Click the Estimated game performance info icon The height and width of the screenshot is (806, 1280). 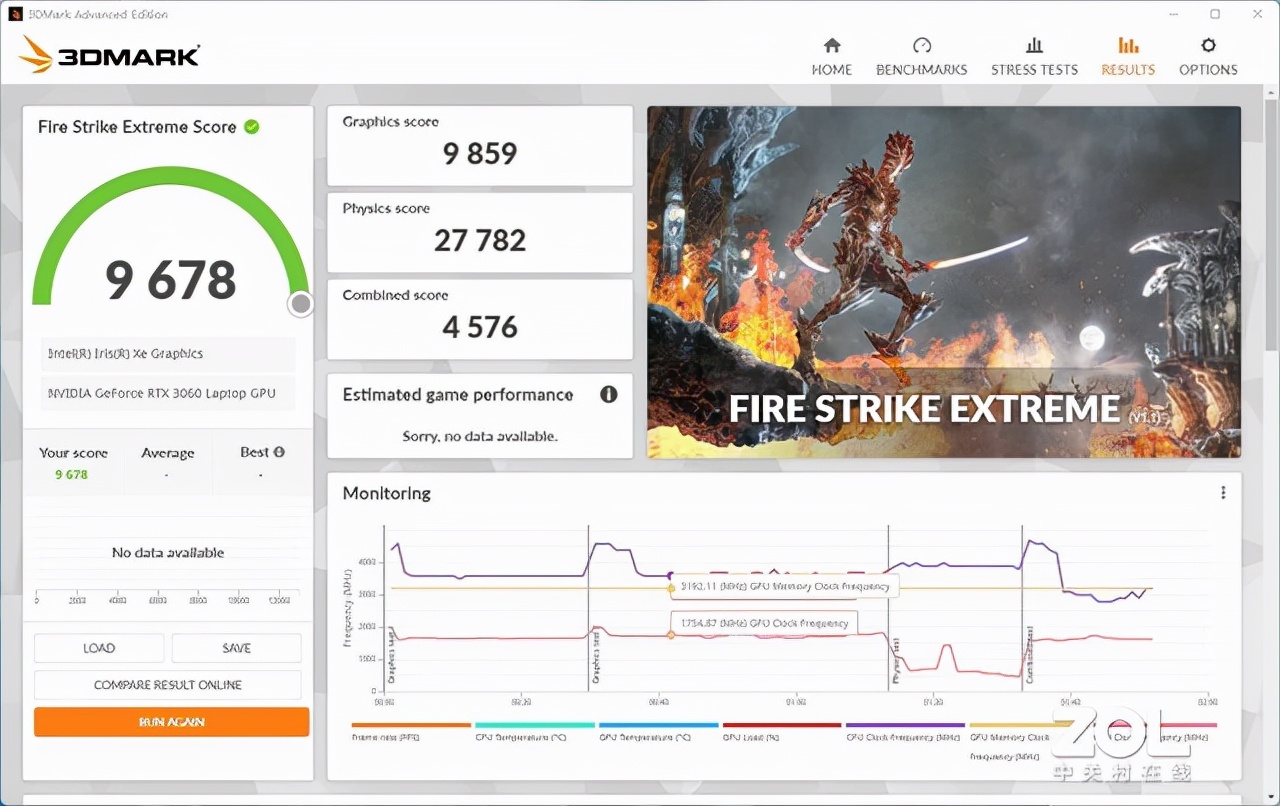(x=608, y=394)
